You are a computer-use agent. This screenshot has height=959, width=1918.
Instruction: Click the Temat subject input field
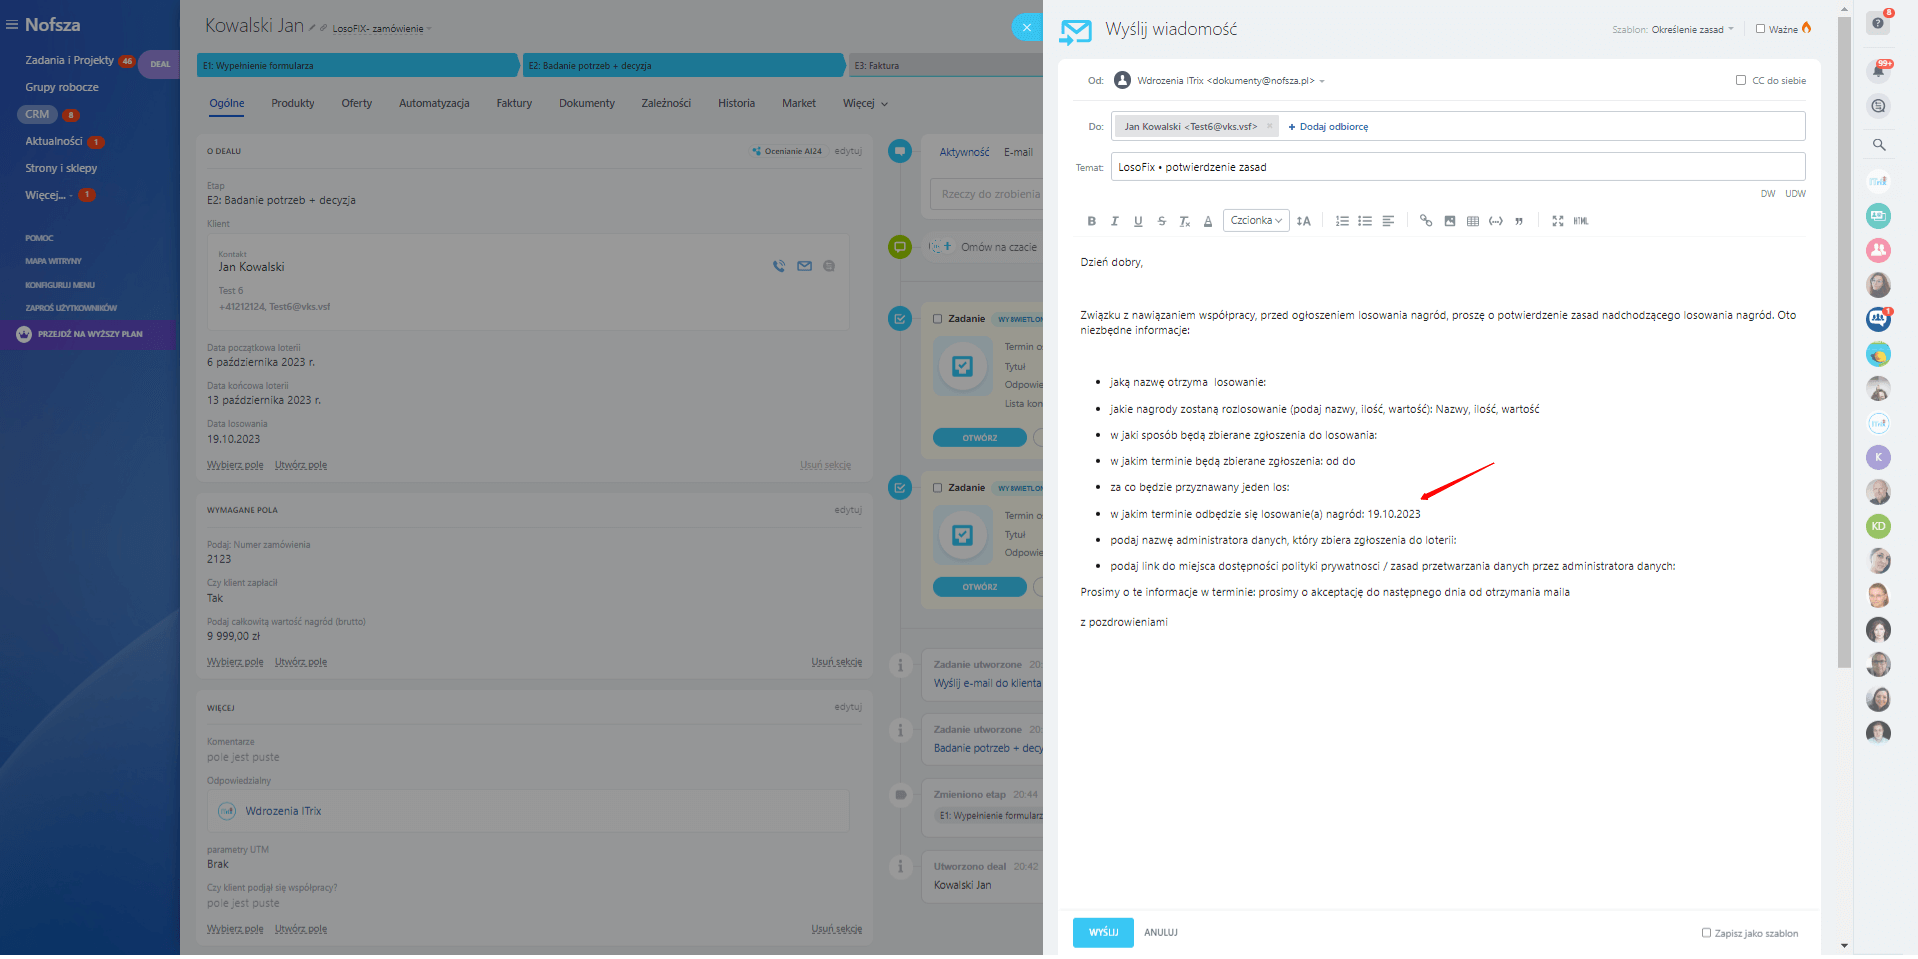tap(1457, 167)
